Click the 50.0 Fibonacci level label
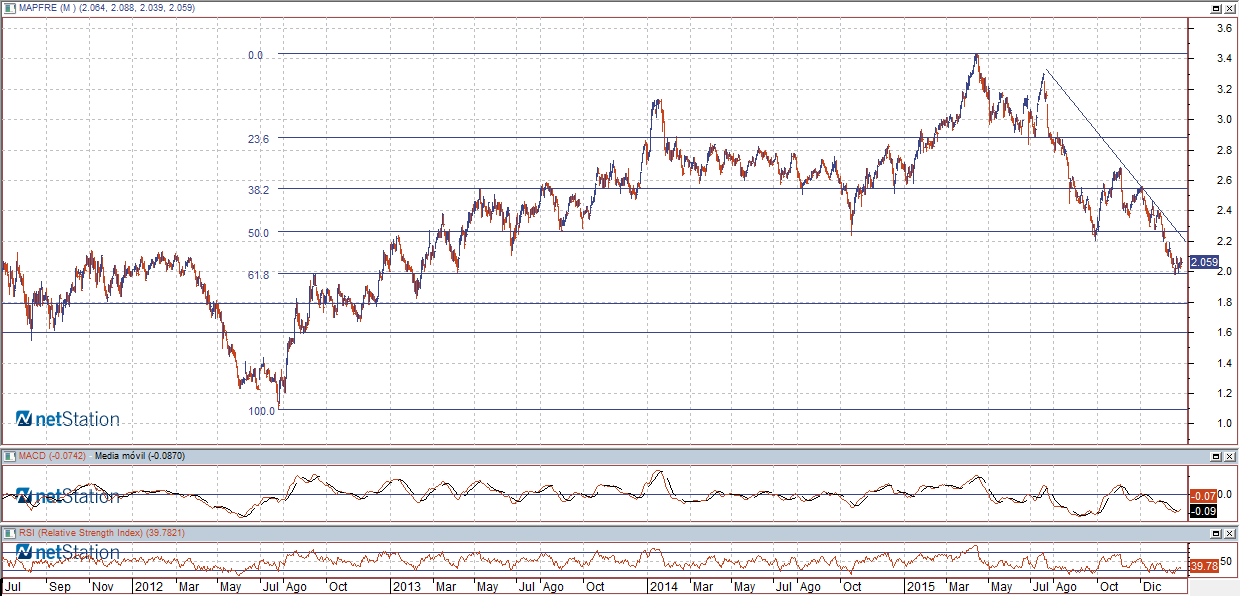 point(259,233)
